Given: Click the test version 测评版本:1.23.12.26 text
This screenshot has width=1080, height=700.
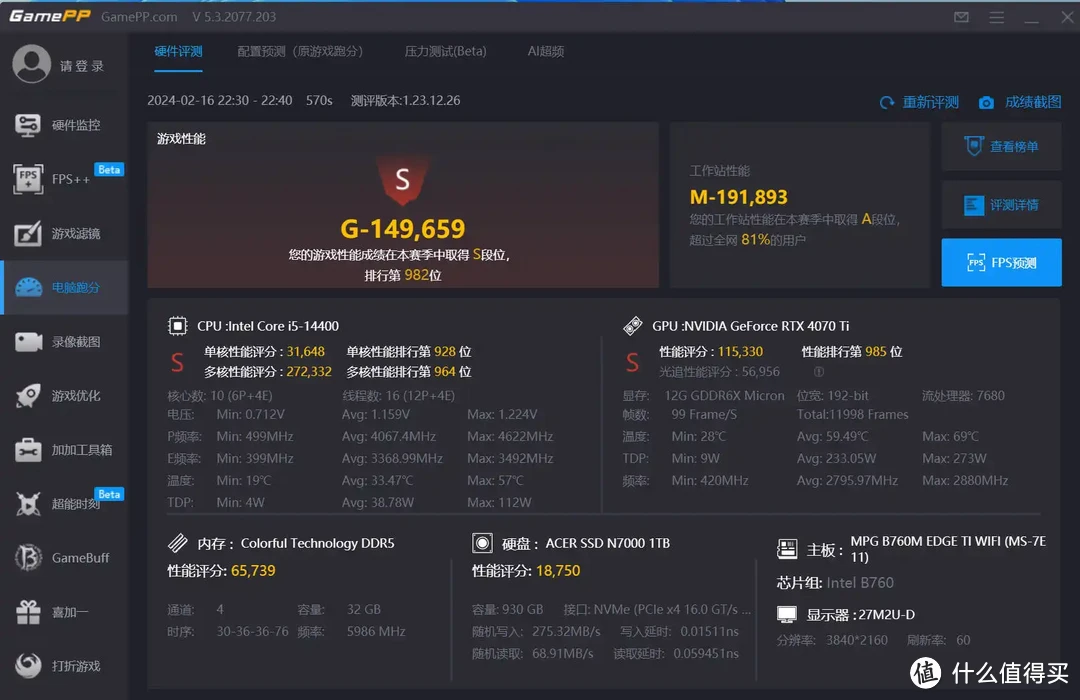Looking at the screenshot, I should (x=406, y=101).
